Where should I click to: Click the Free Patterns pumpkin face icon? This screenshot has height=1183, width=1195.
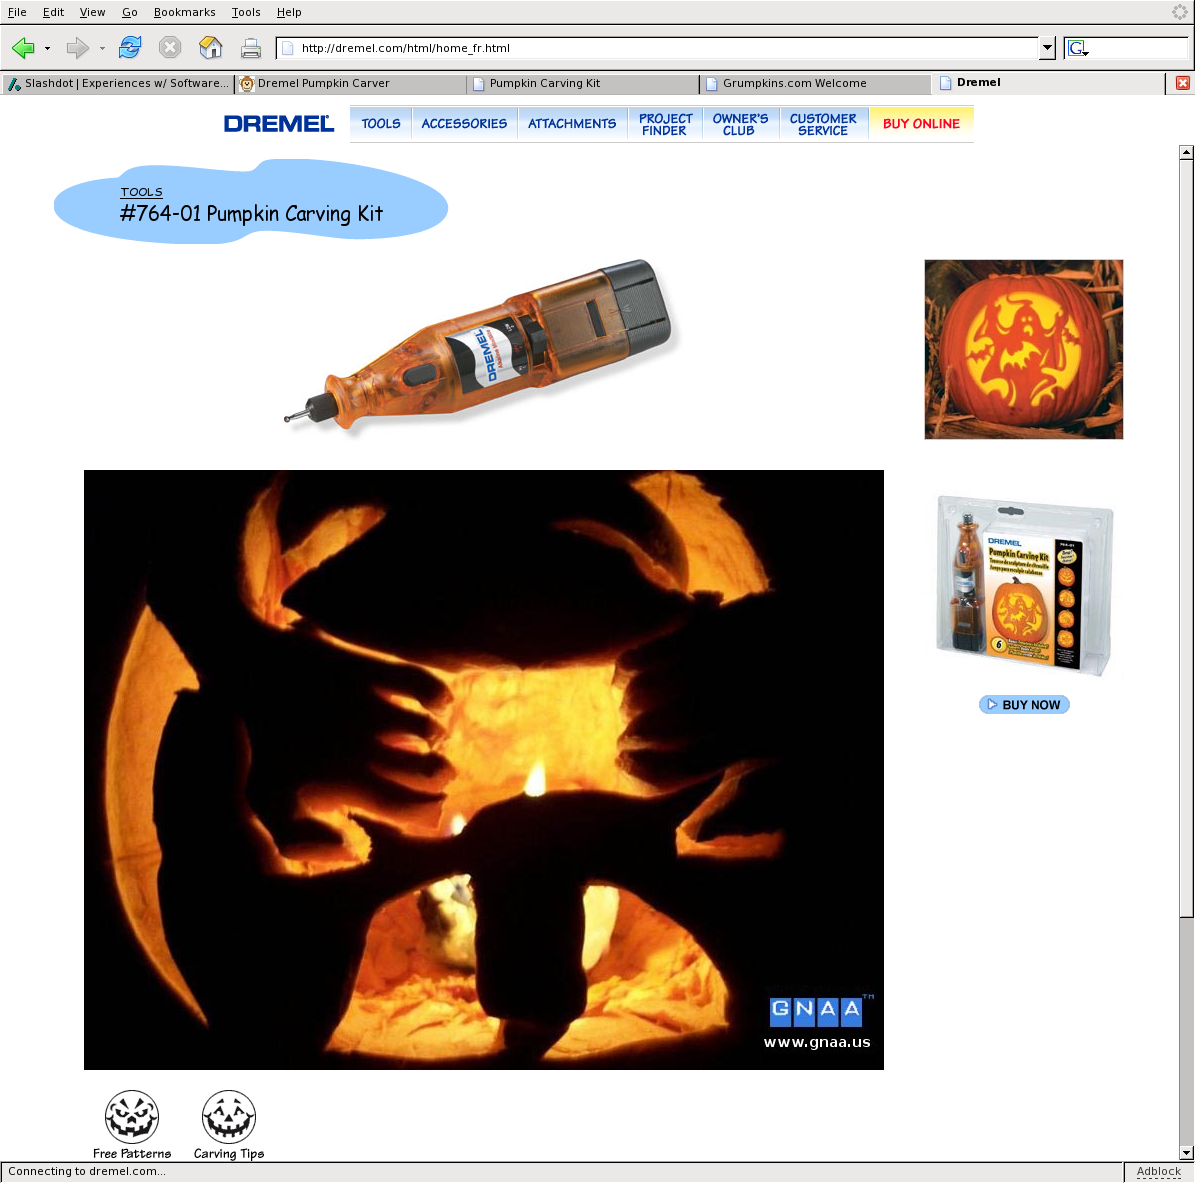click(x=132, y=1117)
